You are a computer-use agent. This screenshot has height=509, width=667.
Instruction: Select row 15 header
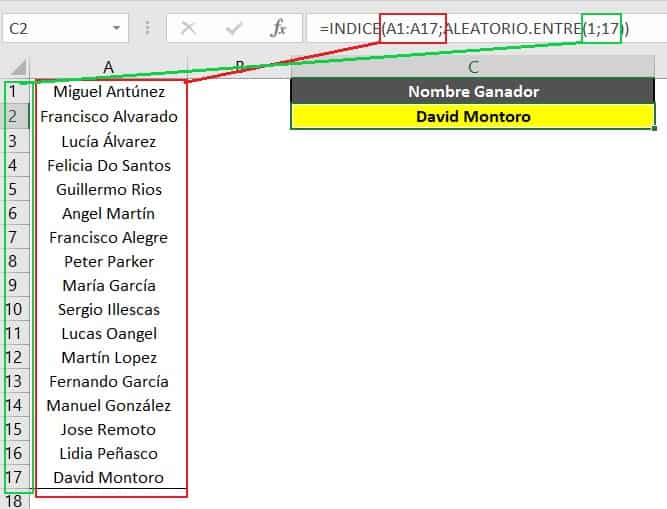click(15, 429)
